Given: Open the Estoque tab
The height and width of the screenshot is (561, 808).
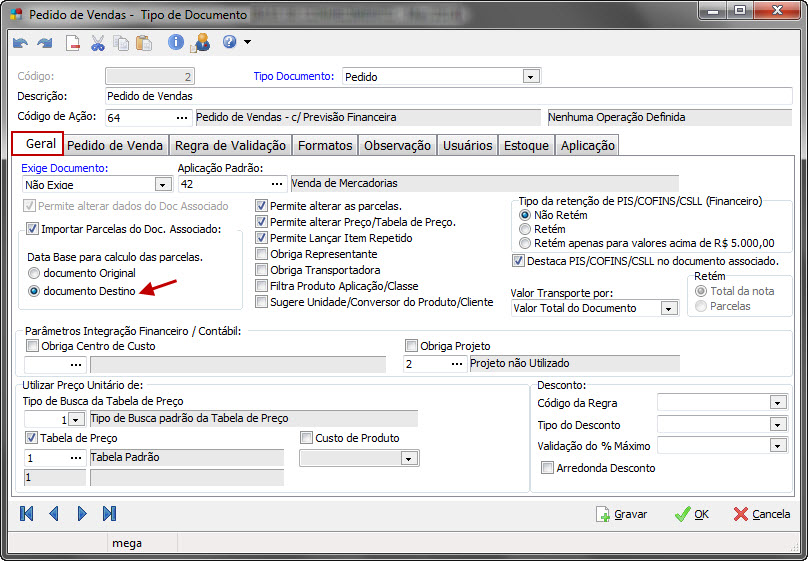Looking at the screenshot, I should [526, 145].
